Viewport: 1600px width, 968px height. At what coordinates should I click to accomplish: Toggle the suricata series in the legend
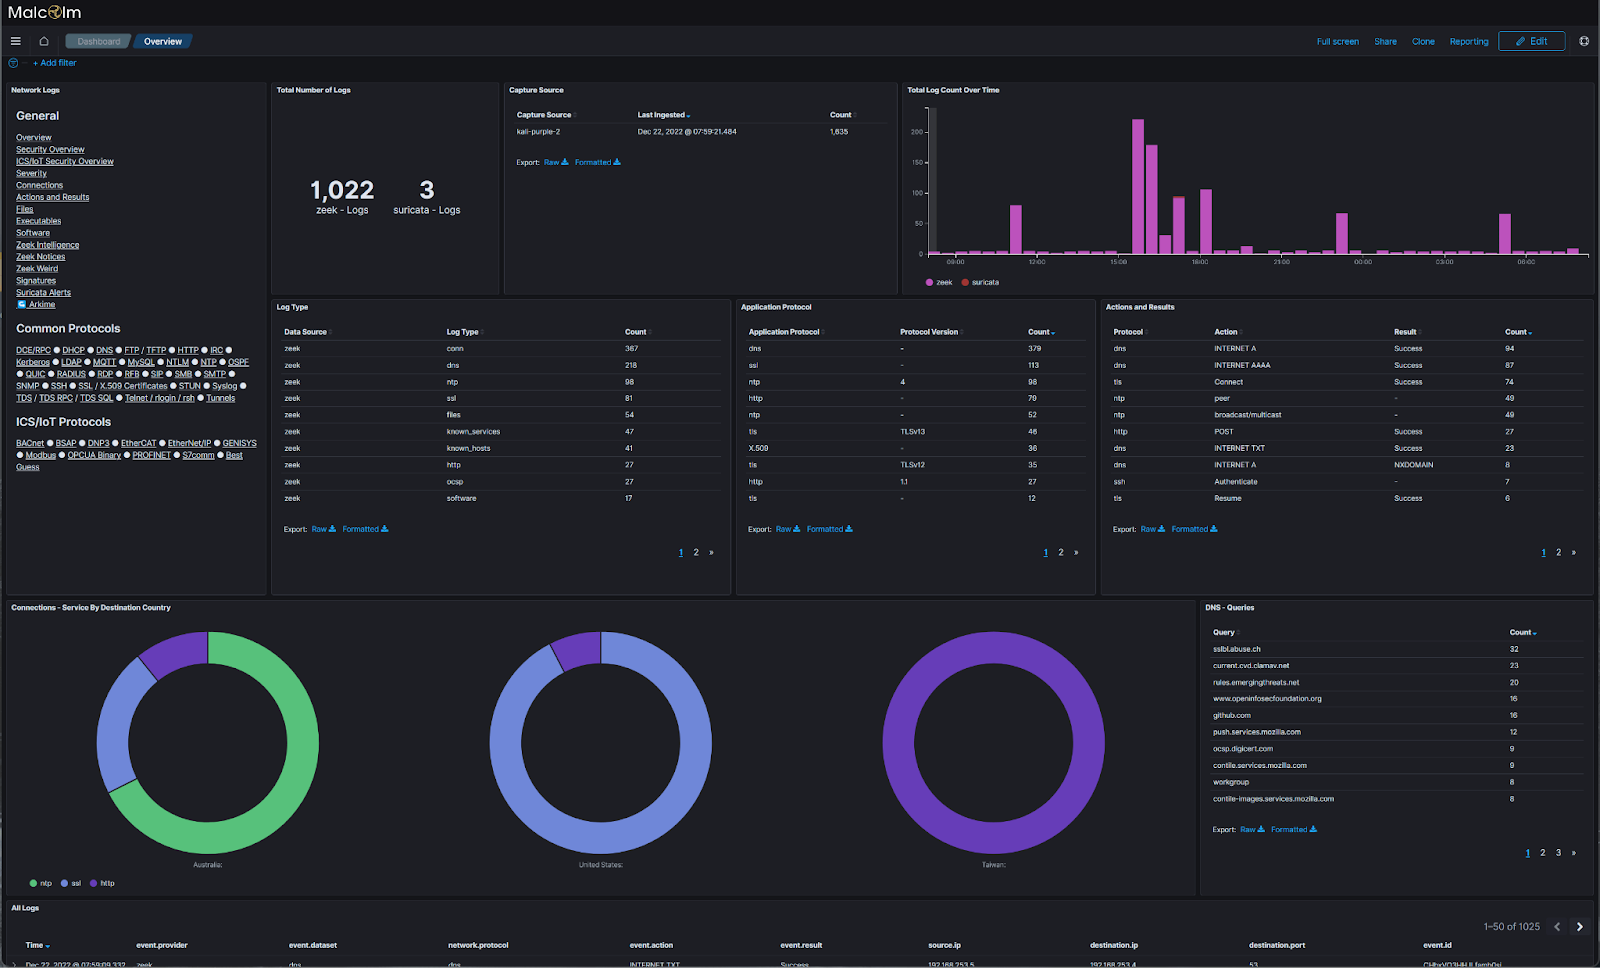[977, 282]
